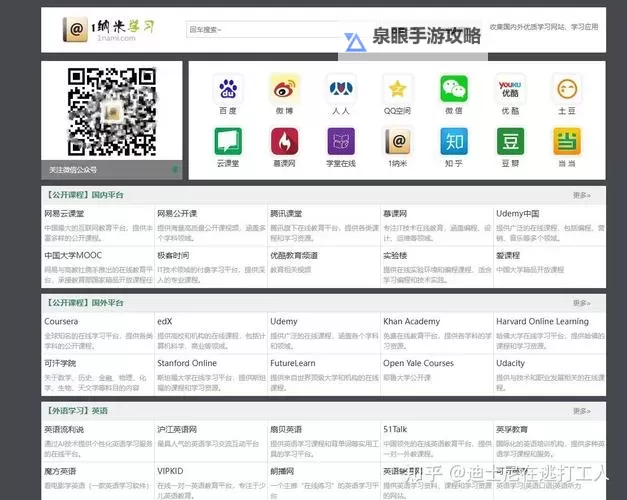Screen dimensions: 627x500
Task: Open the Khan Academy link
Action: coord(411,321)
